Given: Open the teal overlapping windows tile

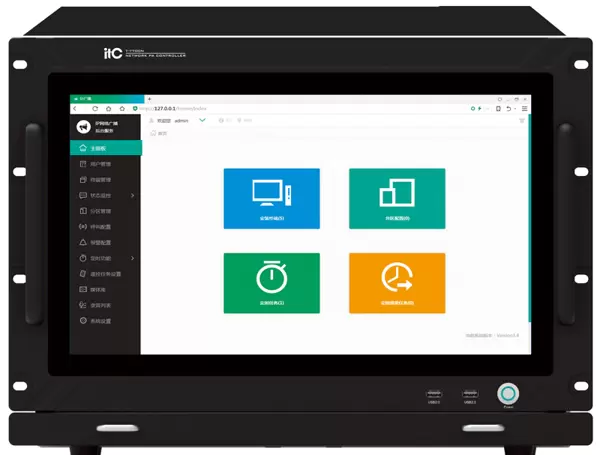Looking at the screenshot, I should (396, 198).
